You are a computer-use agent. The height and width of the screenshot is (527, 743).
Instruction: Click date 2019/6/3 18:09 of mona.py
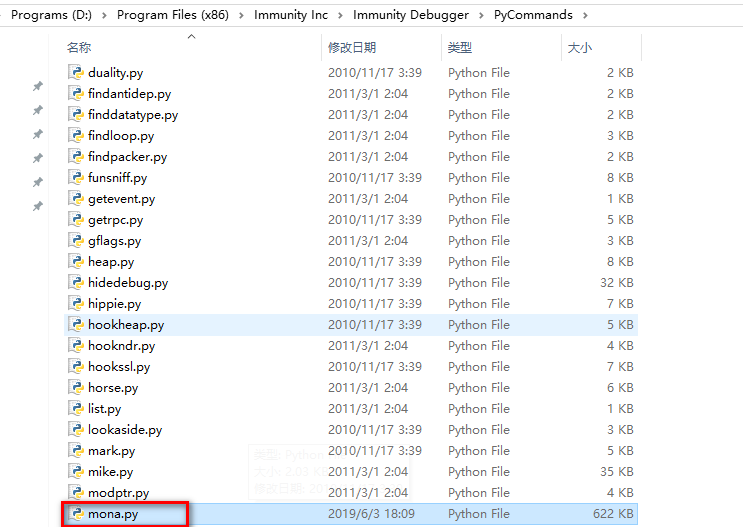[x=371, y=514]
